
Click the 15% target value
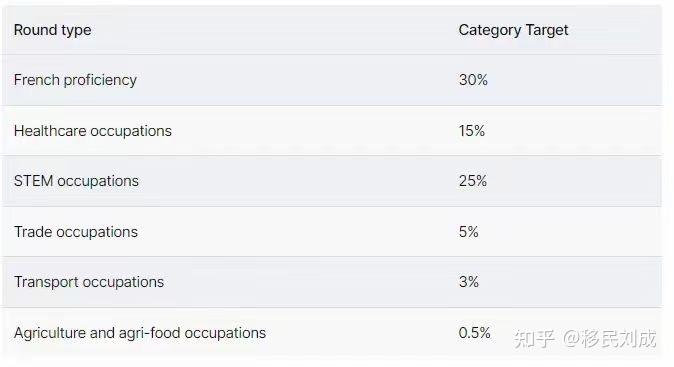click(x=472, y=131)
